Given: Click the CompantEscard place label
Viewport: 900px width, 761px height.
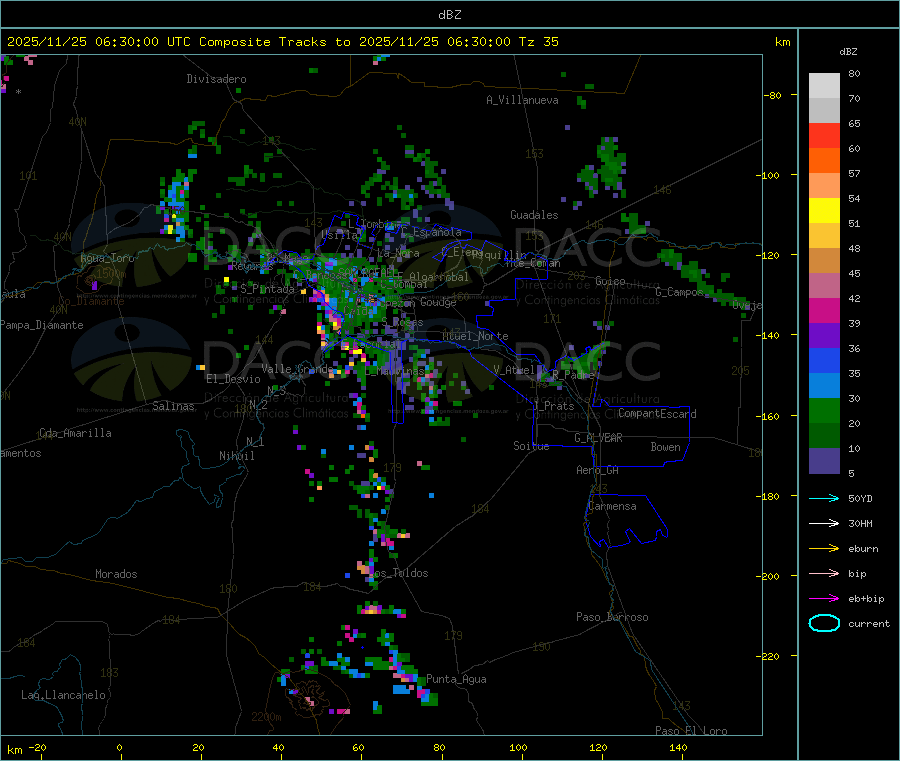Looking at the screenshot, I should click(x=657, y=414).
